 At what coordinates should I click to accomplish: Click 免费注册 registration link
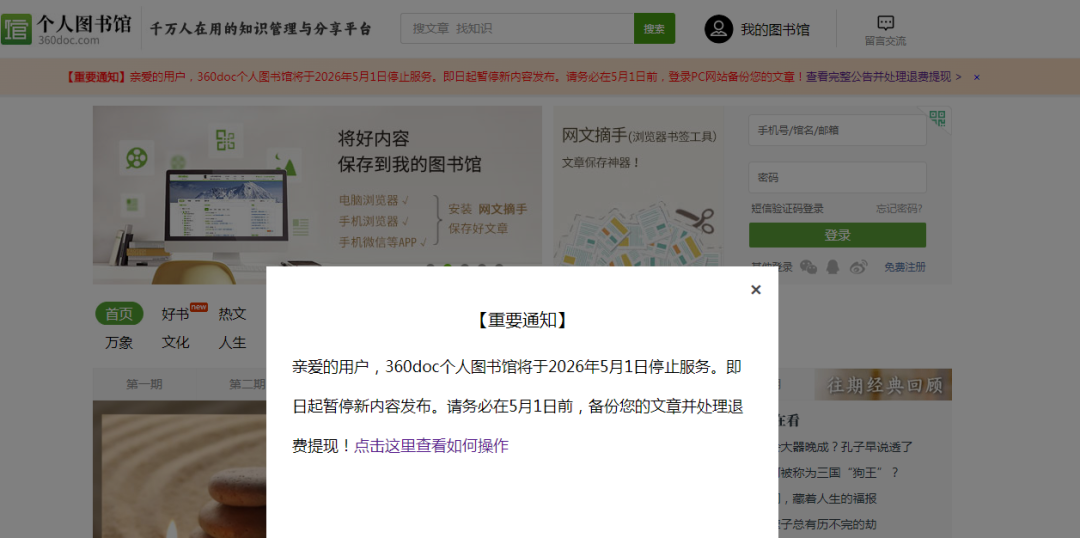click(x=905, y=267)
